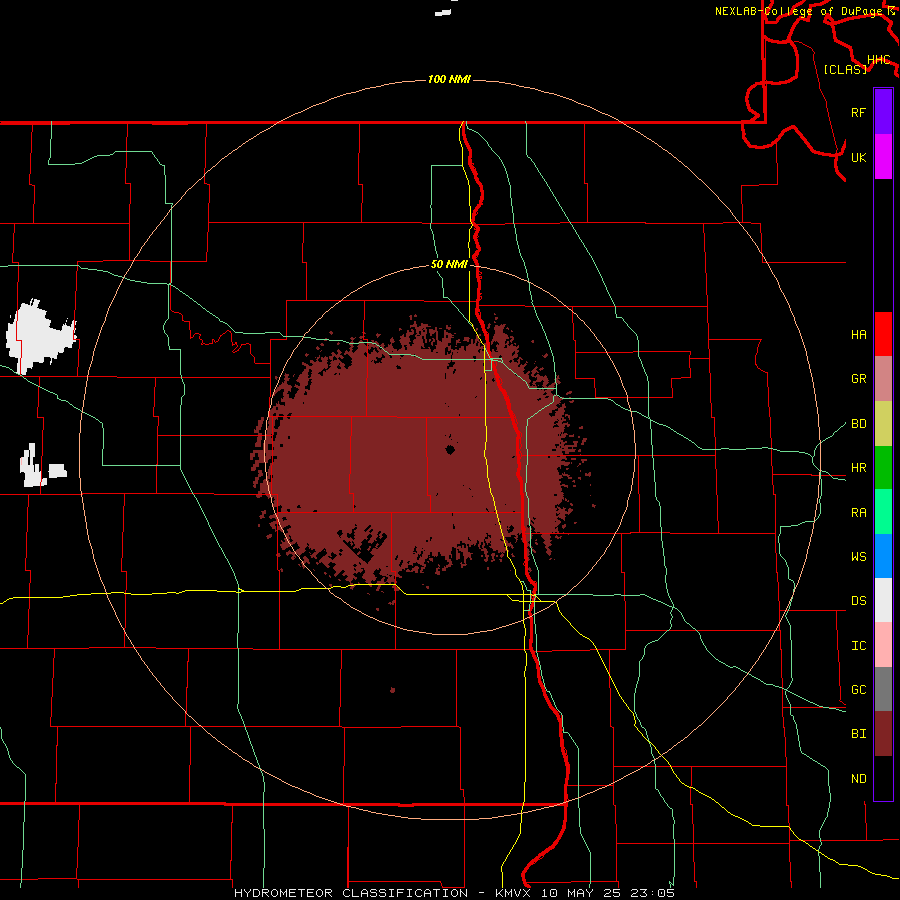Click the 'DS' legend label

point(859,601)
